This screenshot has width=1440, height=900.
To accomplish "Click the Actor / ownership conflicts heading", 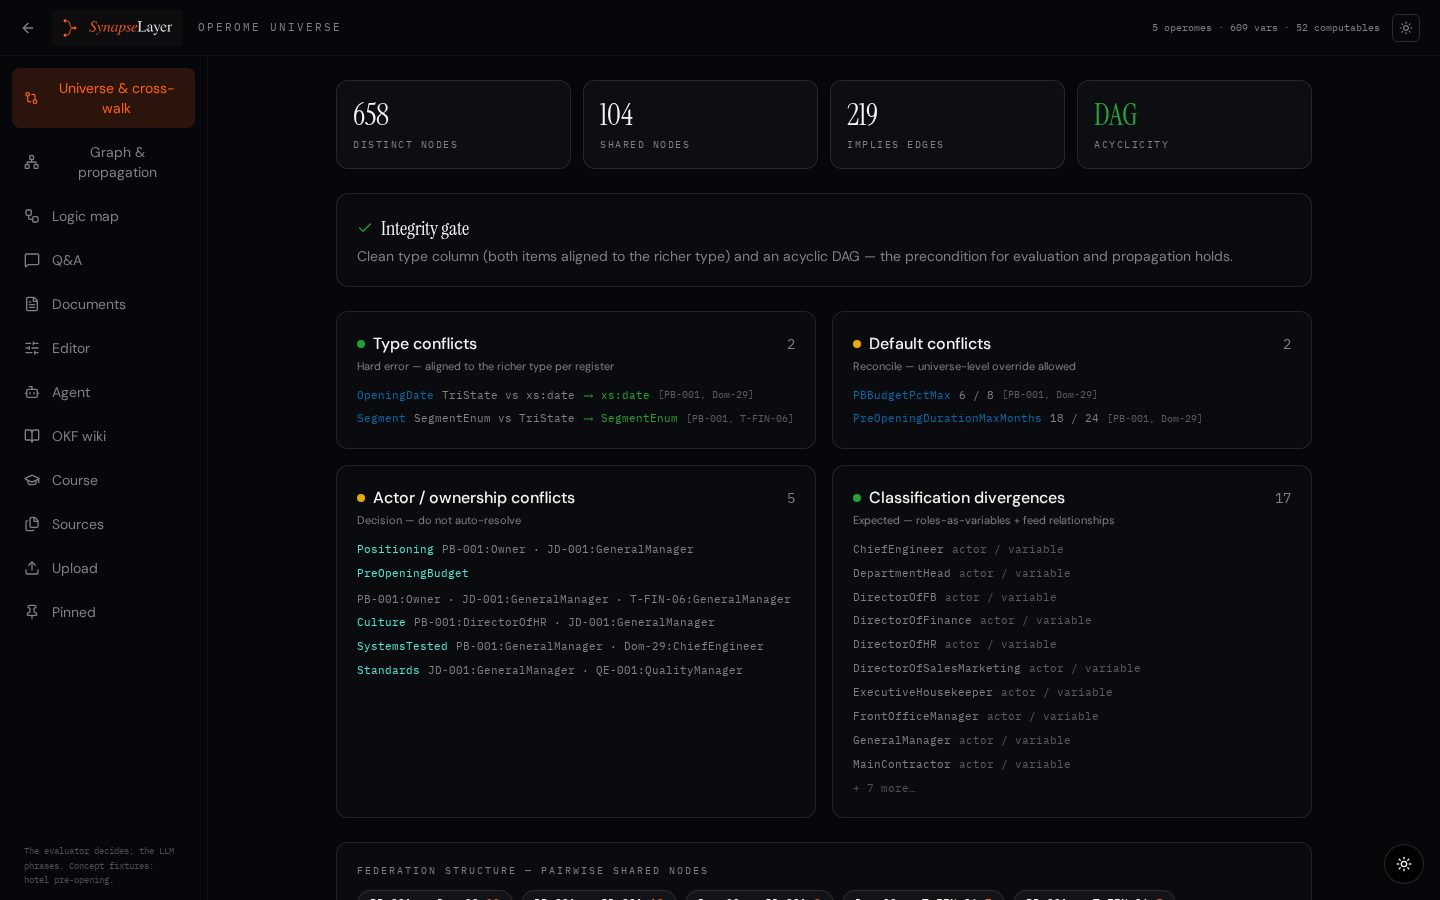I will [474, 498].
